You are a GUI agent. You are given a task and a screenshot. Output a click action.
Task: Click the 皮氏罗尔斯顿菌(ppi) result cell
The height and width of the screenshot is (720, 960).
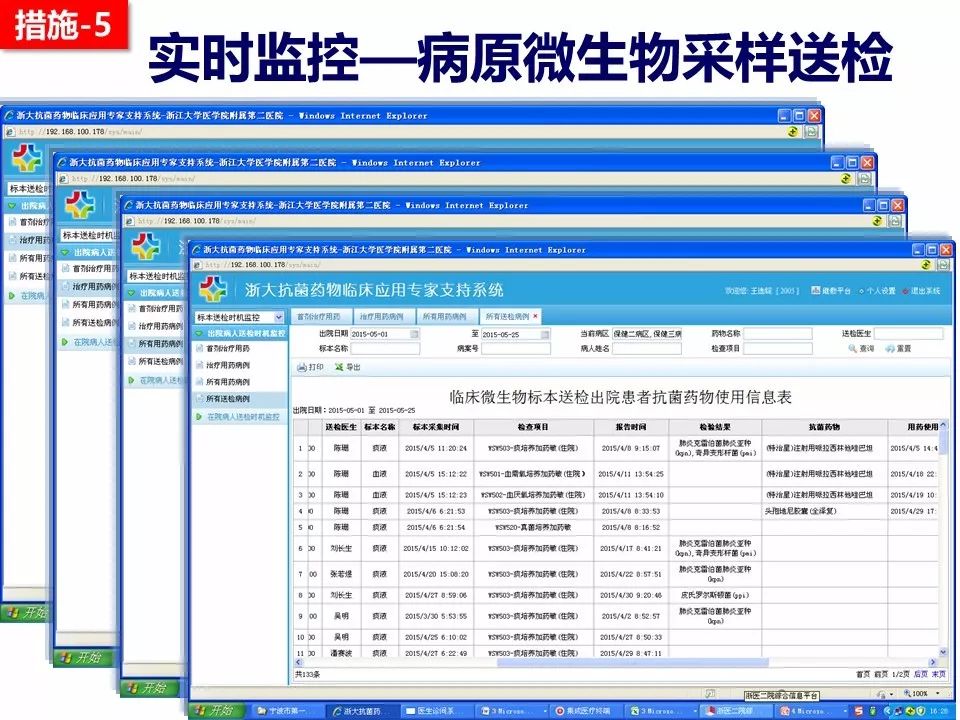pyautogui.click(x=714, y=595)
